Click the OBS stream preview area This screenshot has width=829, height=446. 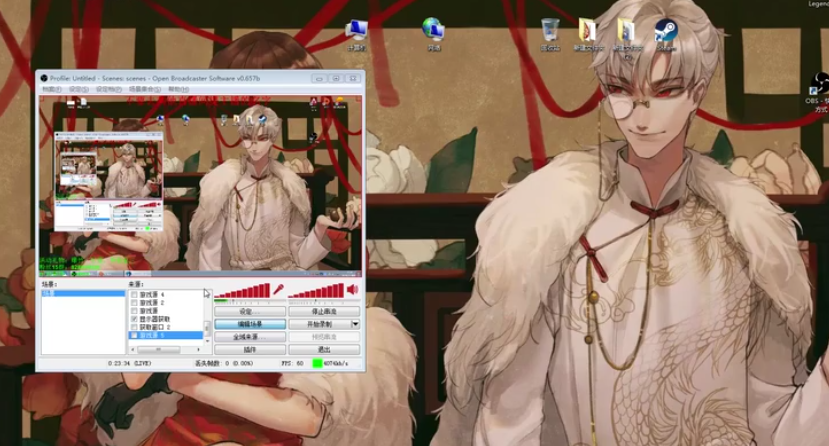[x=200, y=186]
